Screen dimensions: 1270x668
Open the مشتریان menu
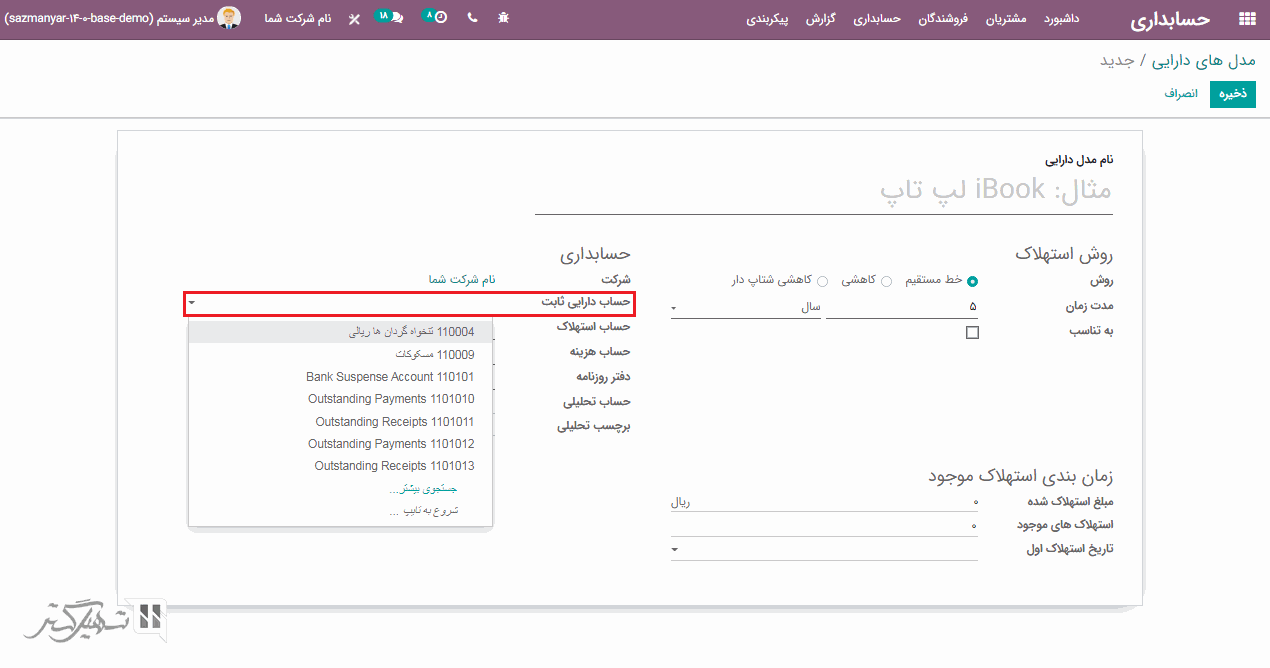point(1006,19)
